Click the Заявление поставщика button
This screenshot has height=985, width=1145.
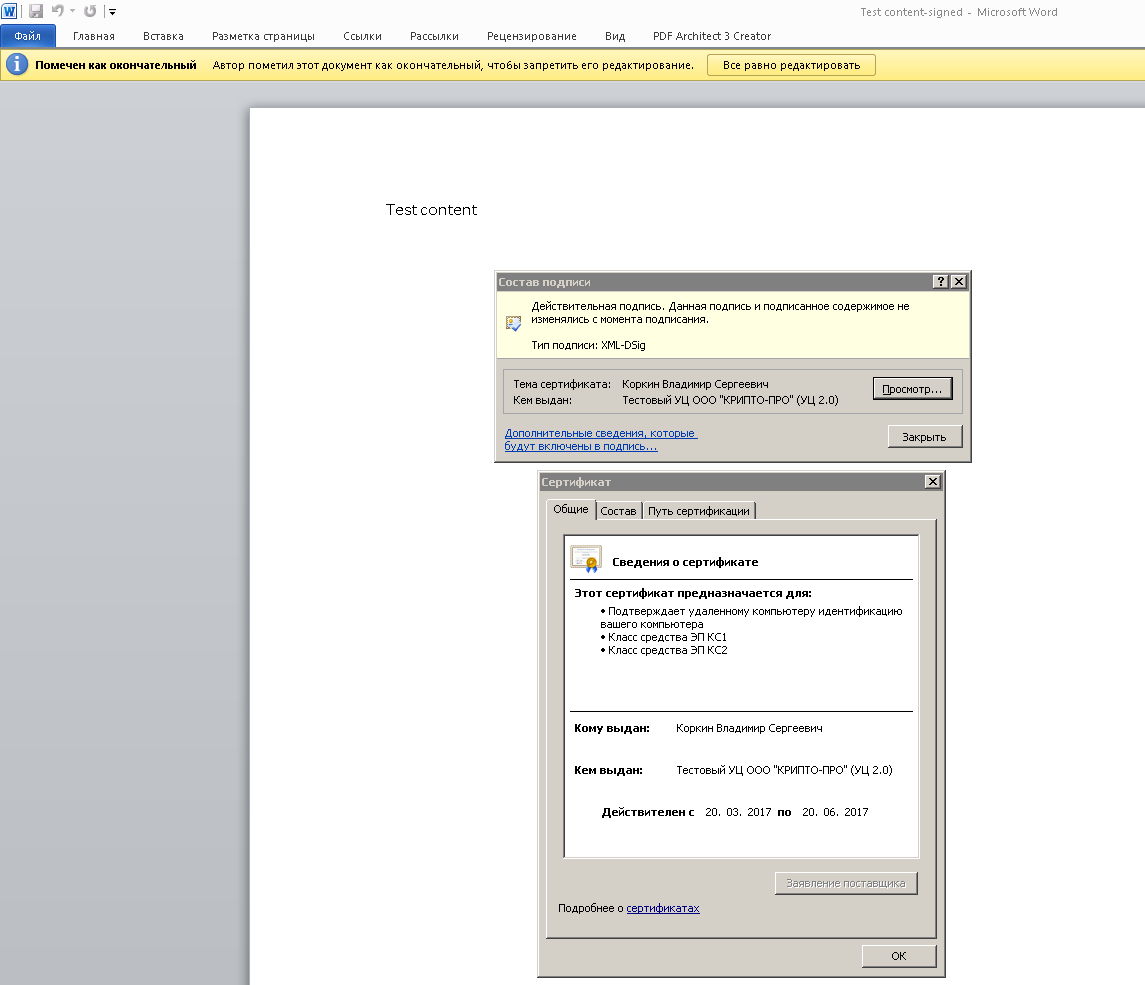tap(846, 884)
